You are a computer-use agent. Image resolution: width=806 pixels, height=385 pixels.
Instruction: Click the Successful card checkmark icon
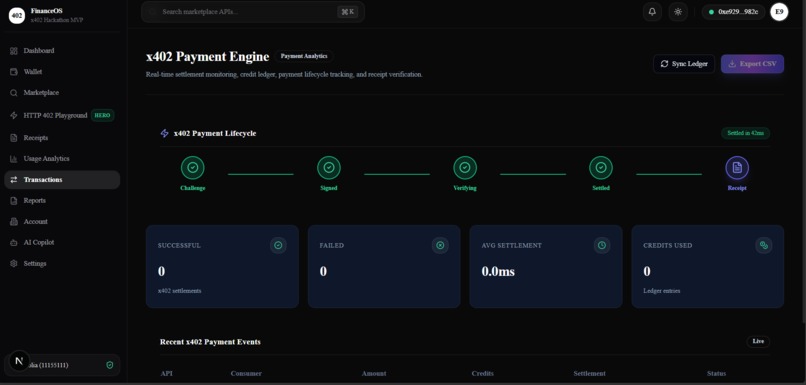tap(278, 246)
